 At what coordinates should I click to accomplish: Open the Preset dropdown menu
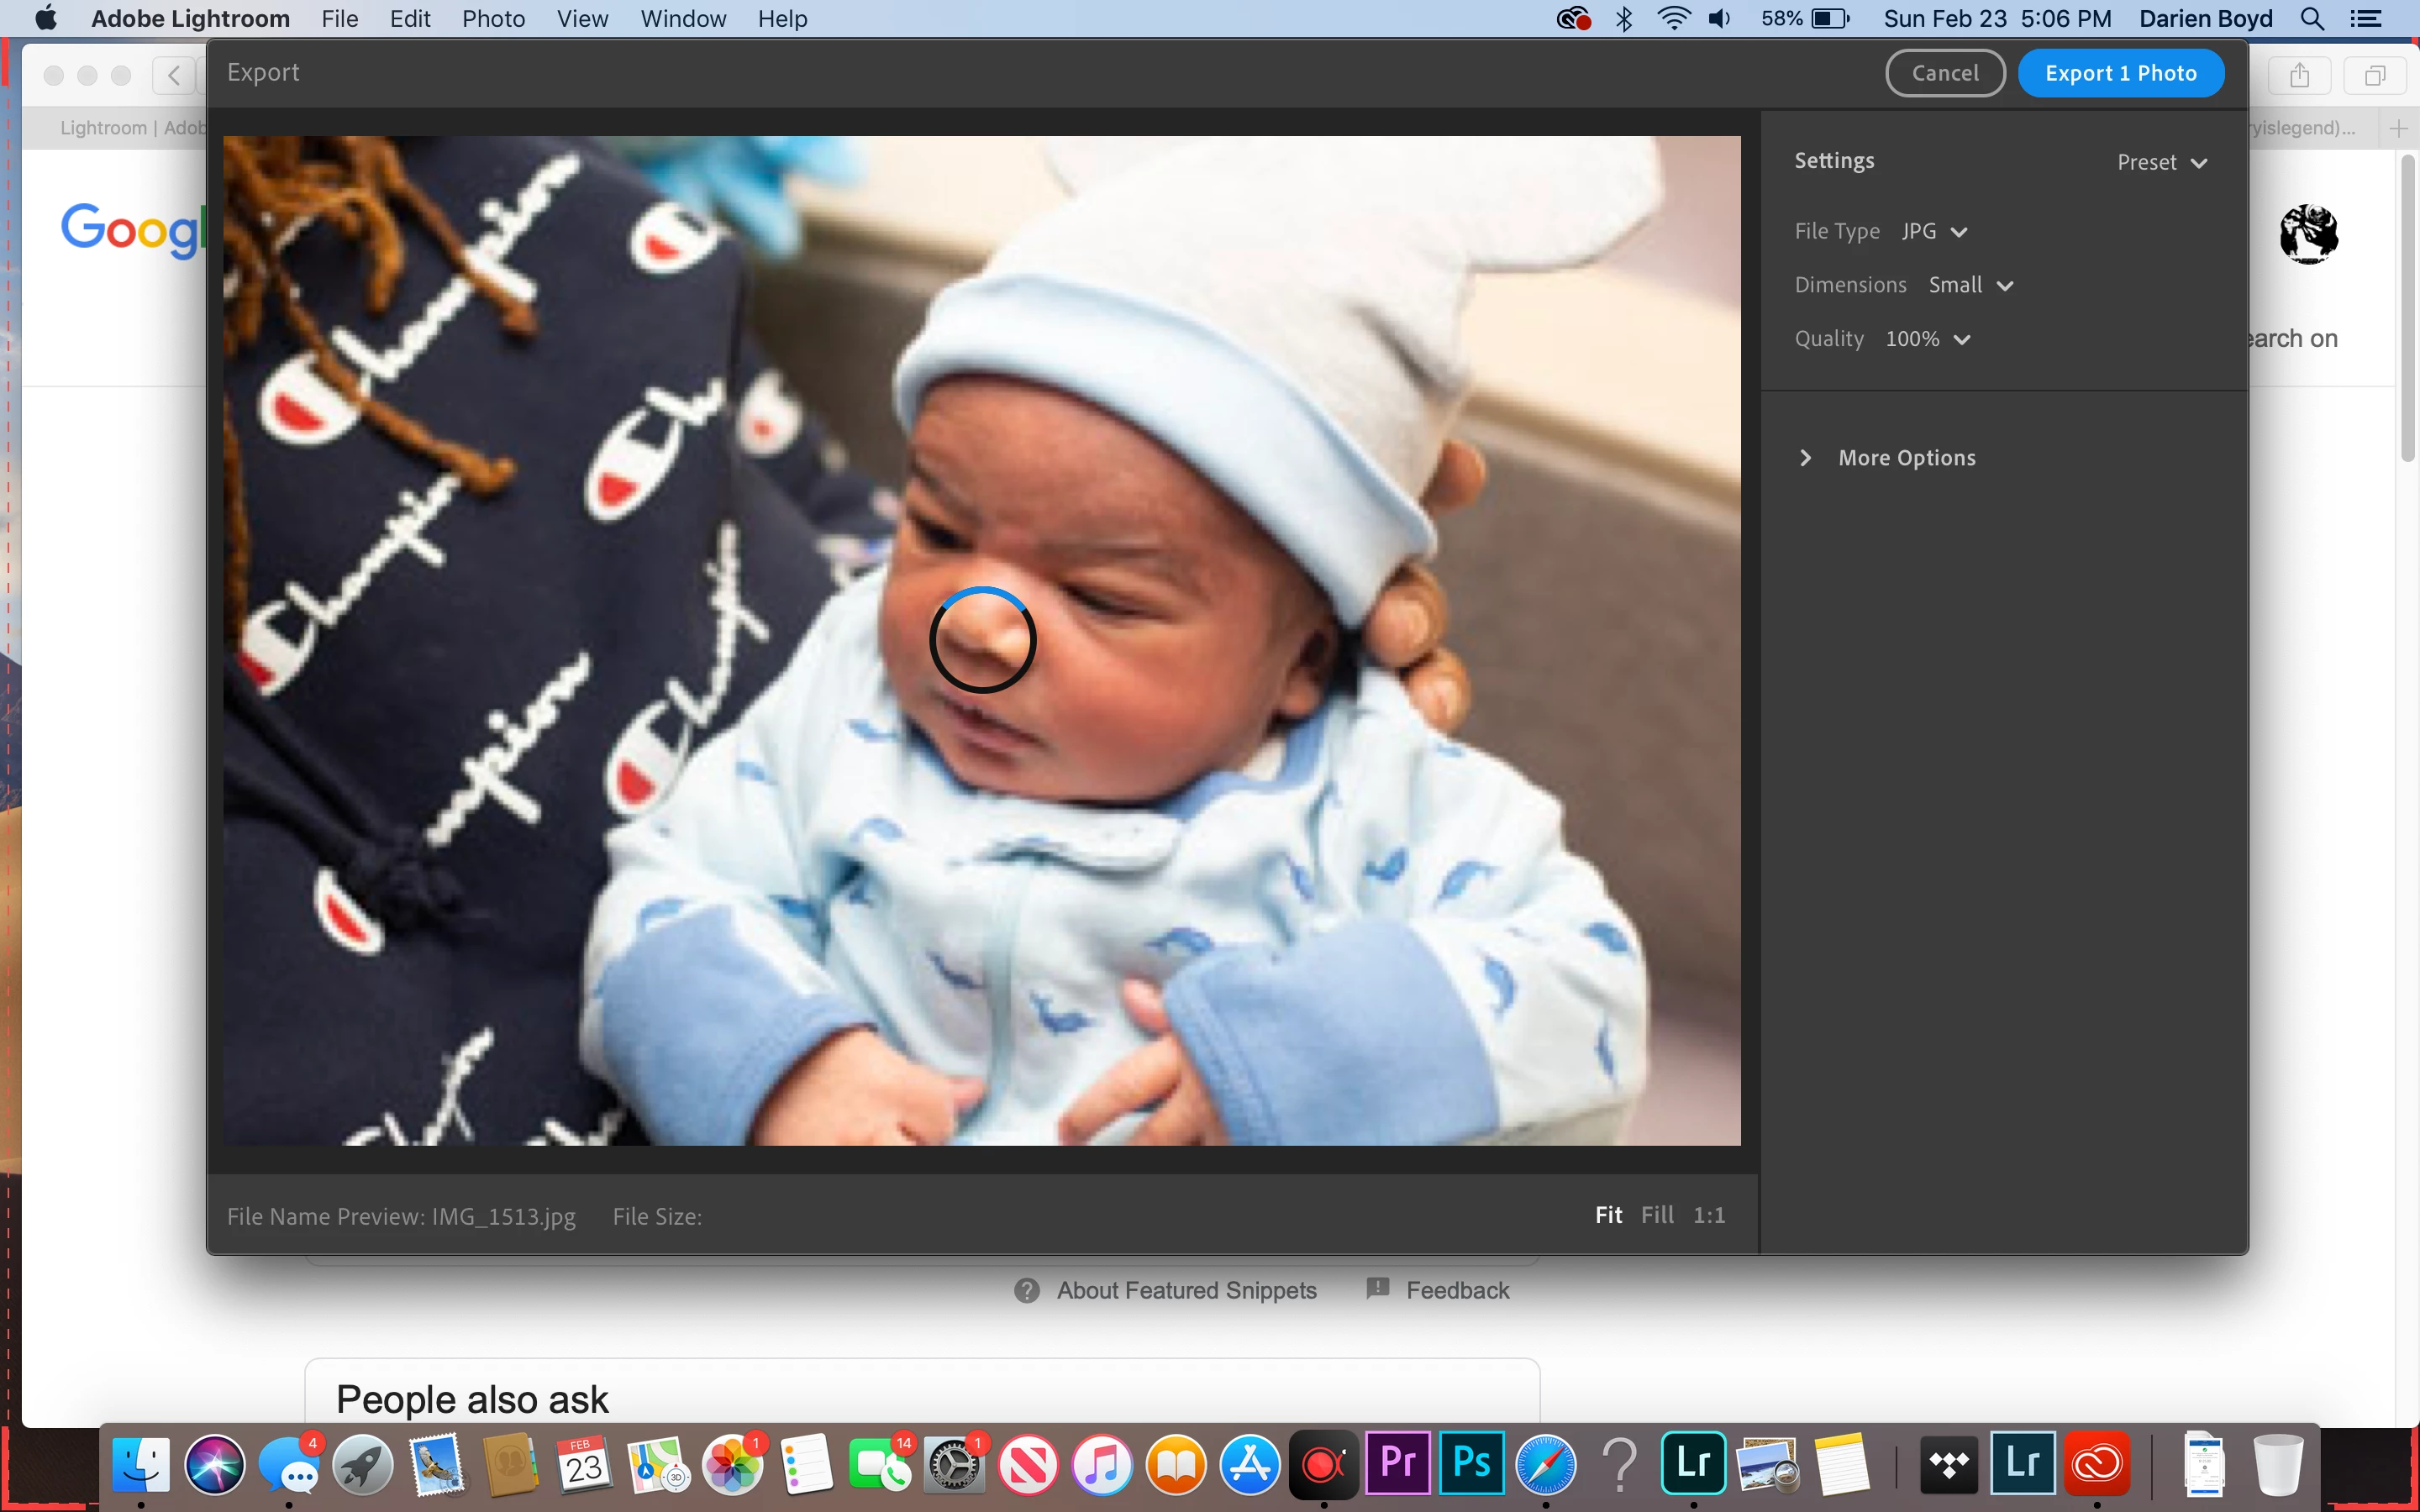[2161, 162]
